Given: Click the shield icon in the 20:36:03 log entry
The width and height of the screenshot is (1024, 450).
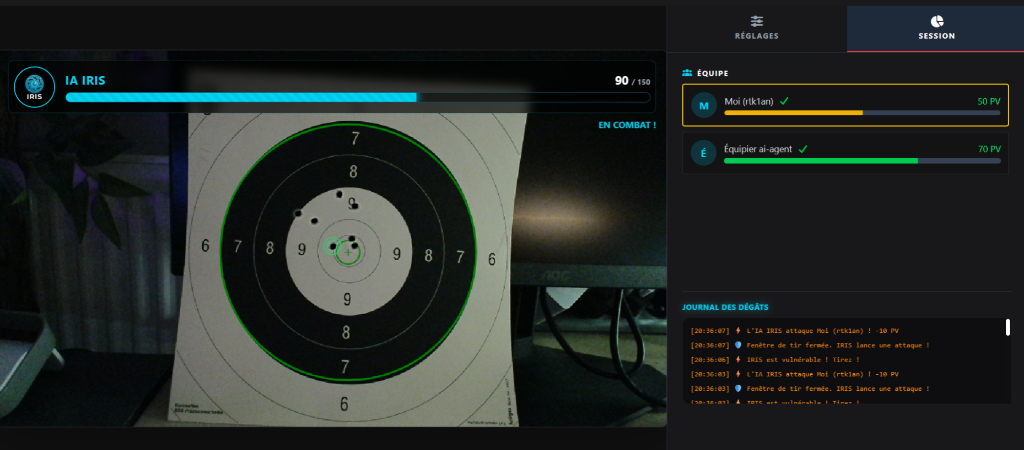Looking at the screenshot, I should pos(738,389).
